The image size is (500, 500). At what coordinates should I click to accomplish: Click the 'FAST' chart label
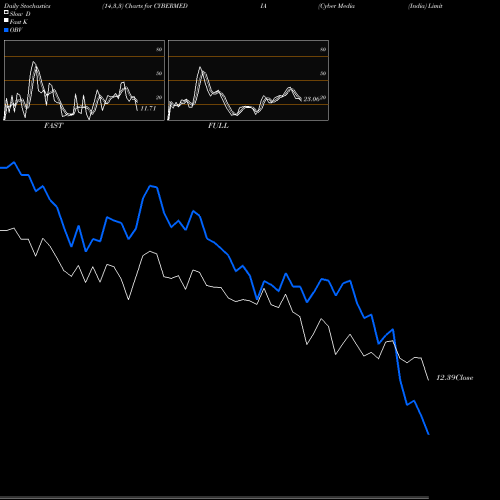pyautogui.click(x=53, y=126)
